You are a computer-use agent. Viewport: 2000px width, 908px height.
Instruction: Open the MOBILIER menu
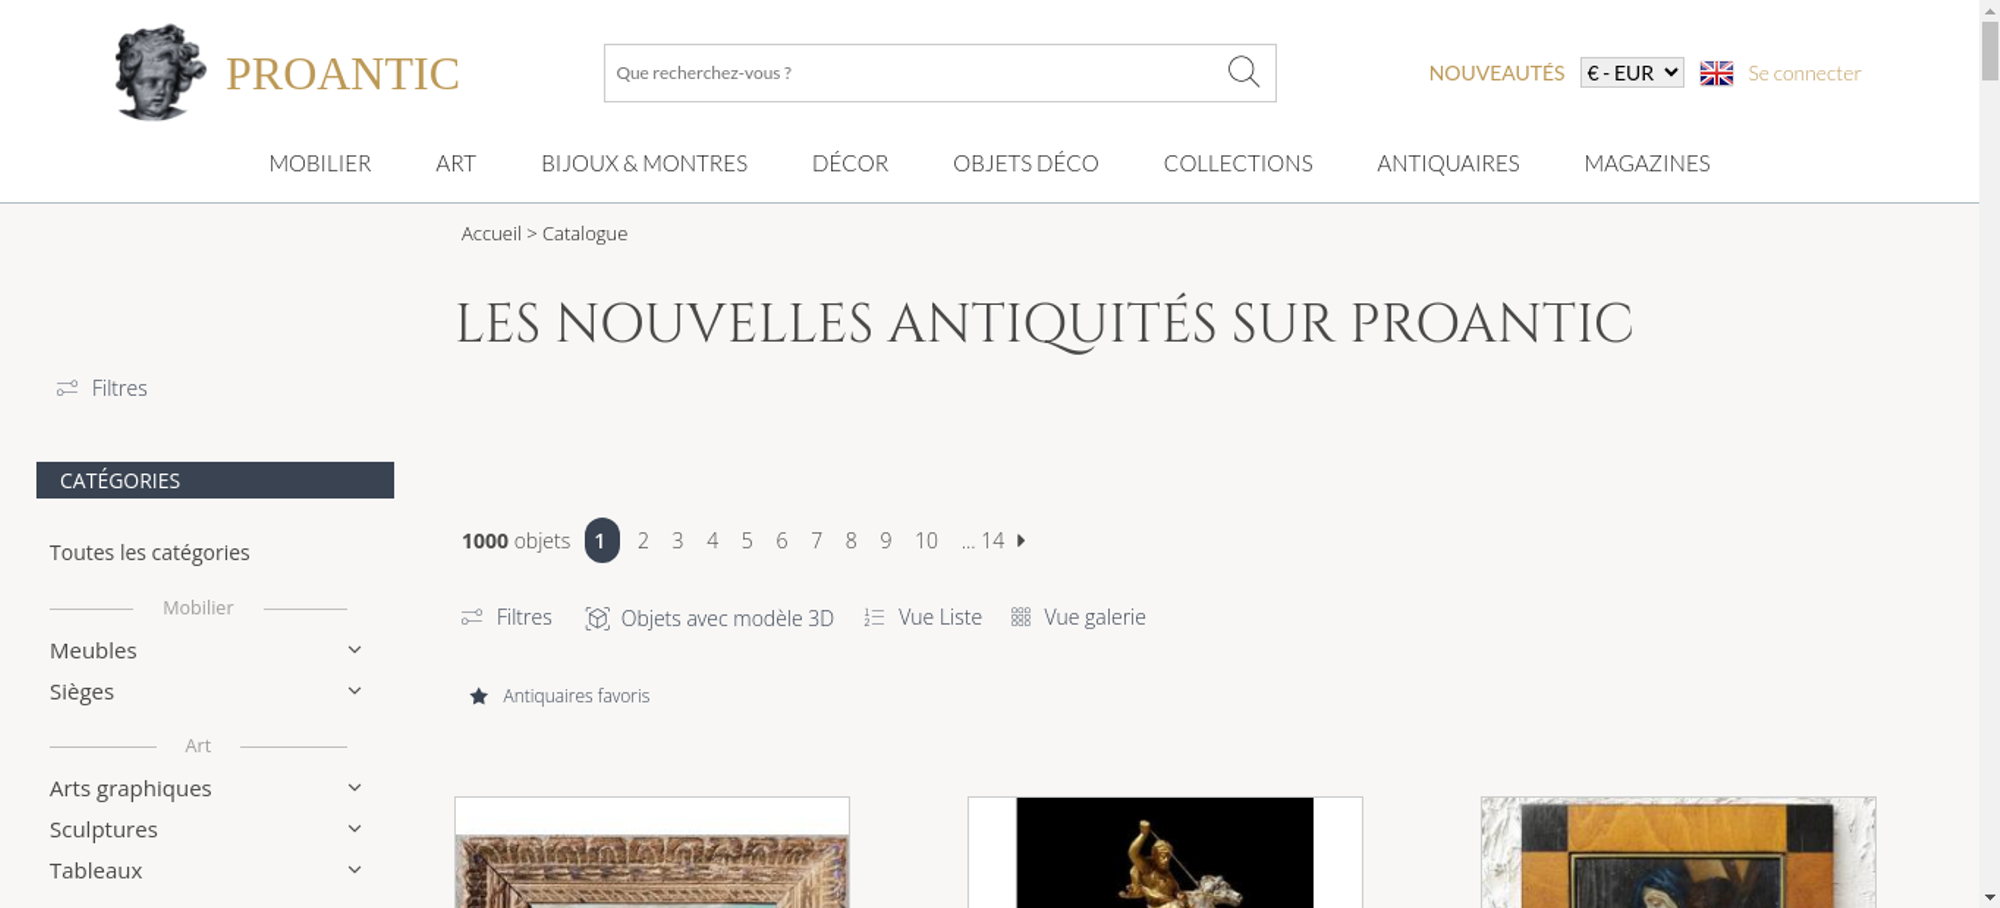[x=320, y=163]
